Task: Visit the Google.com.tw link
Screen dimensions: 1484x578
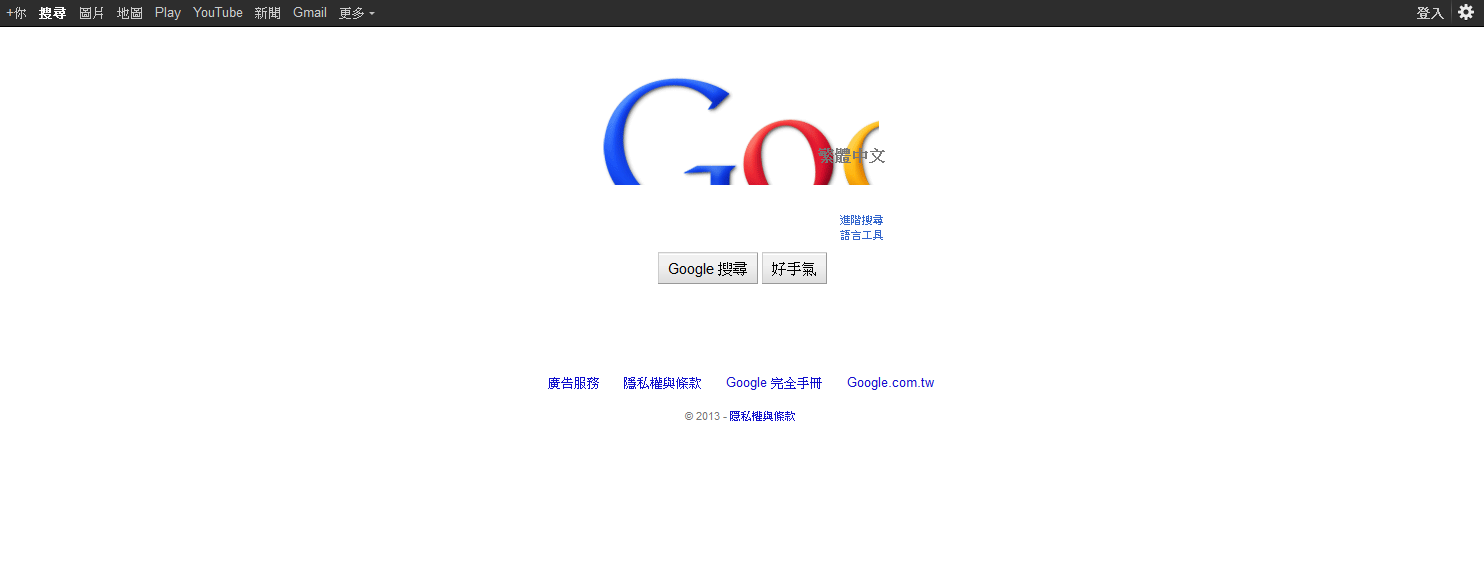Action: pos(890,383)
